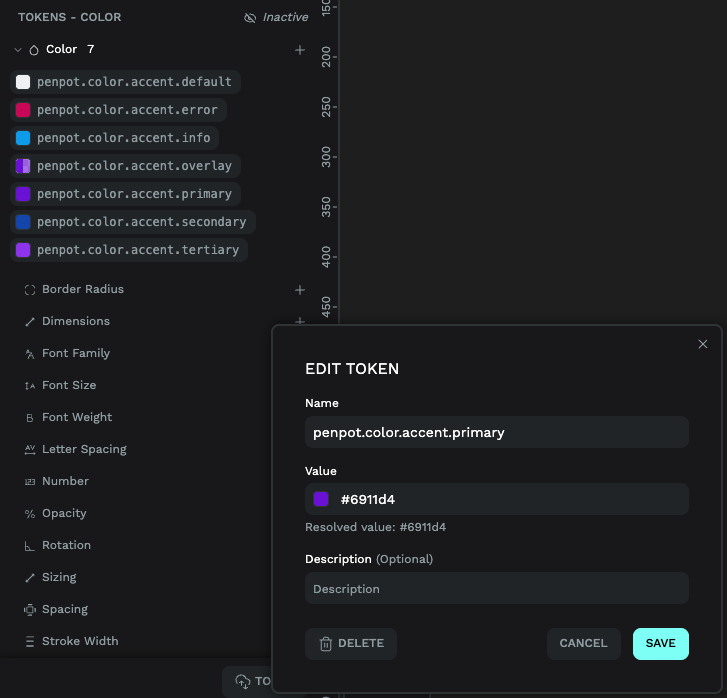Screen dimensions: 727x698
Task: Click the Border Radius token type icon
Action: (30, 290)
